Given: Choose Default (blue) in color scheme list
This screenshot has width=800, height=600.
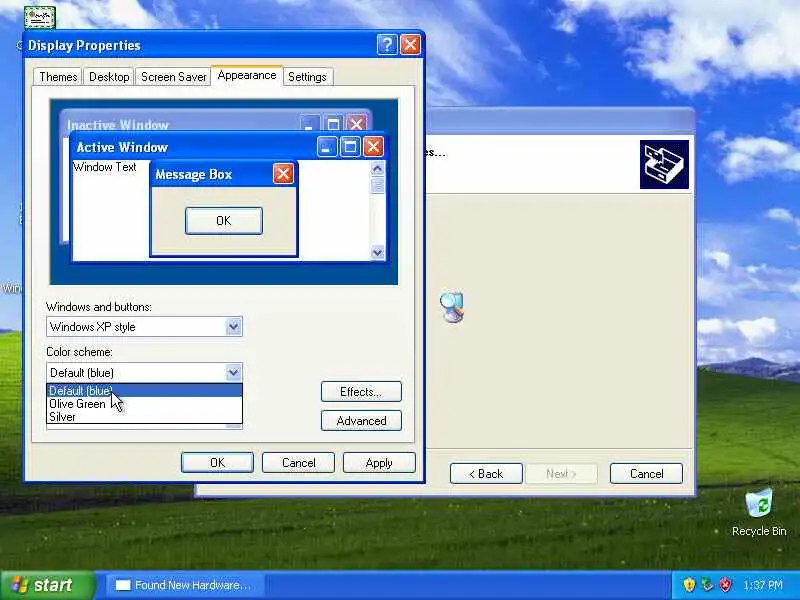Looking at the screenshot, I should click(144, 390).
